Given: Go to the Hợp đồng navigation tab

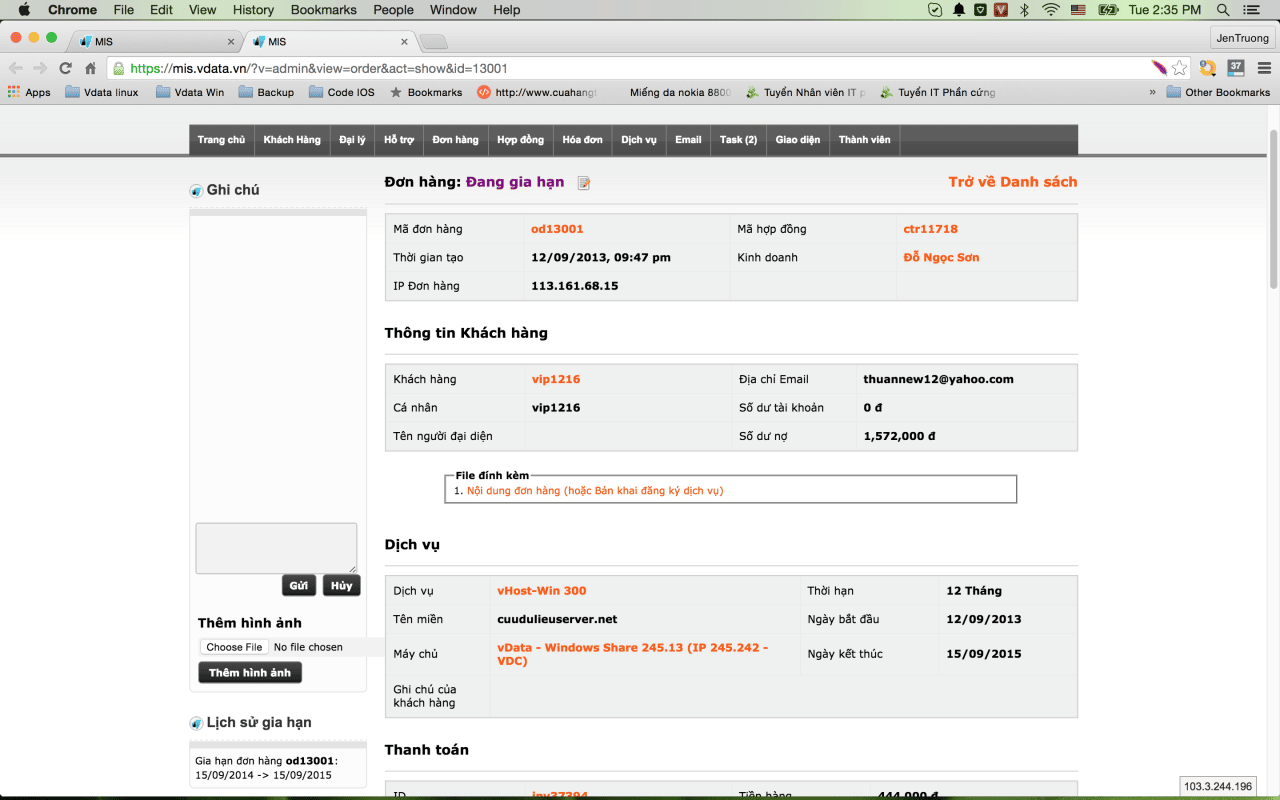Looking at the screenshot, I should point(520,140).
